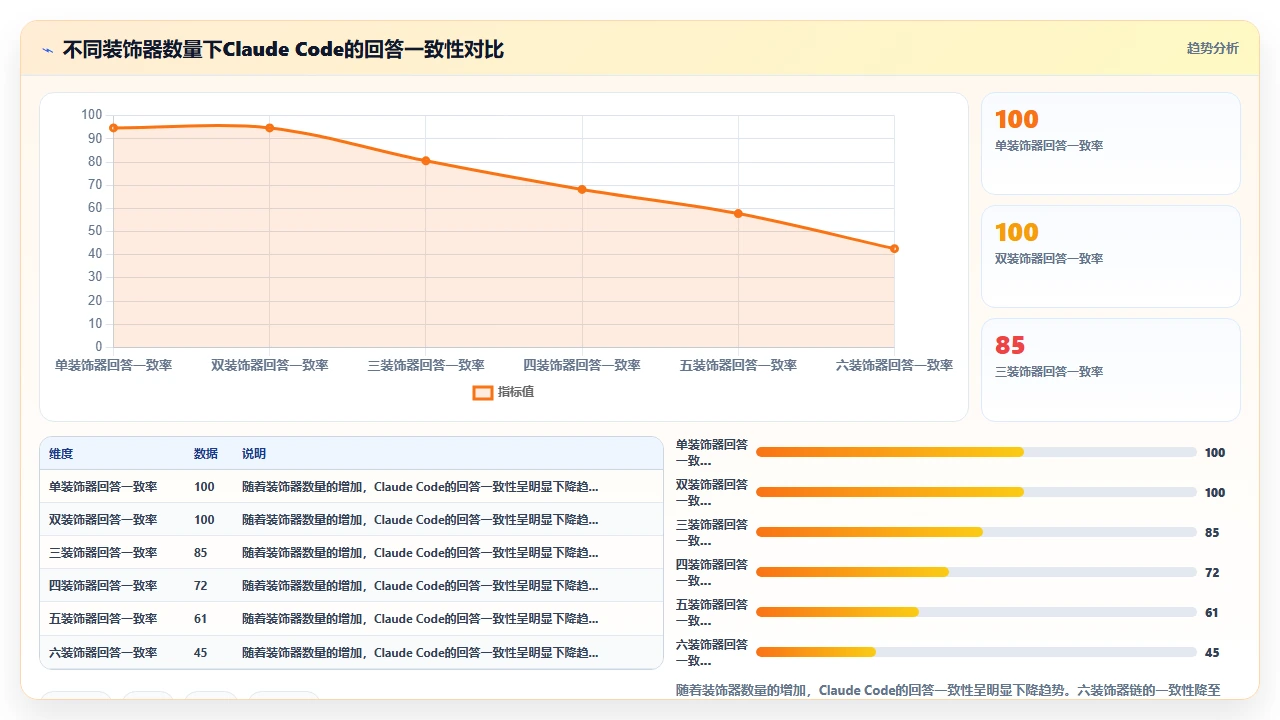This screenshot has width=1280, height=720.
Task: Click the value 45 in the table's 数据 column
Action: [201, 653]
